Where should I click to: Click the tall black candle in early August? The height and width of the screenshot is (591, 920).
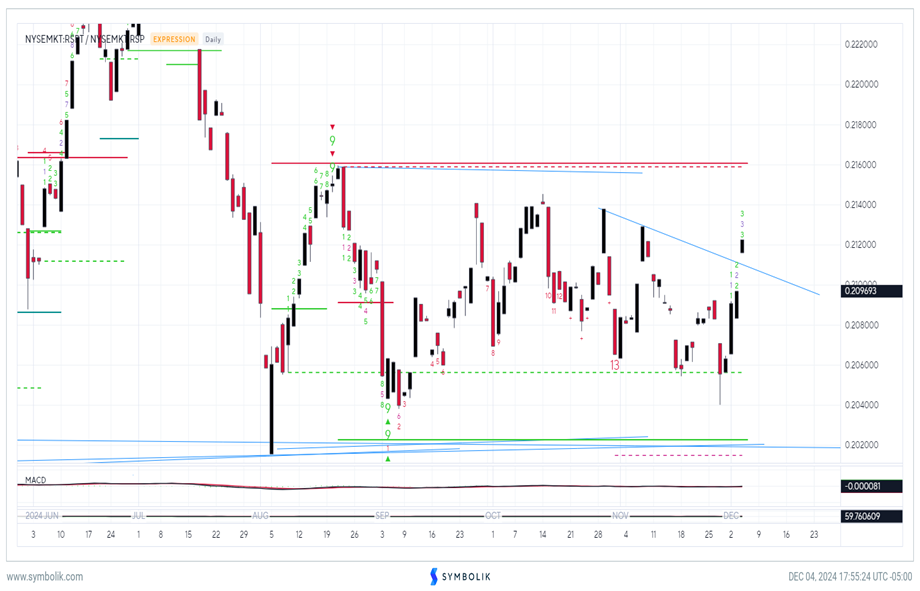[272, 408]
